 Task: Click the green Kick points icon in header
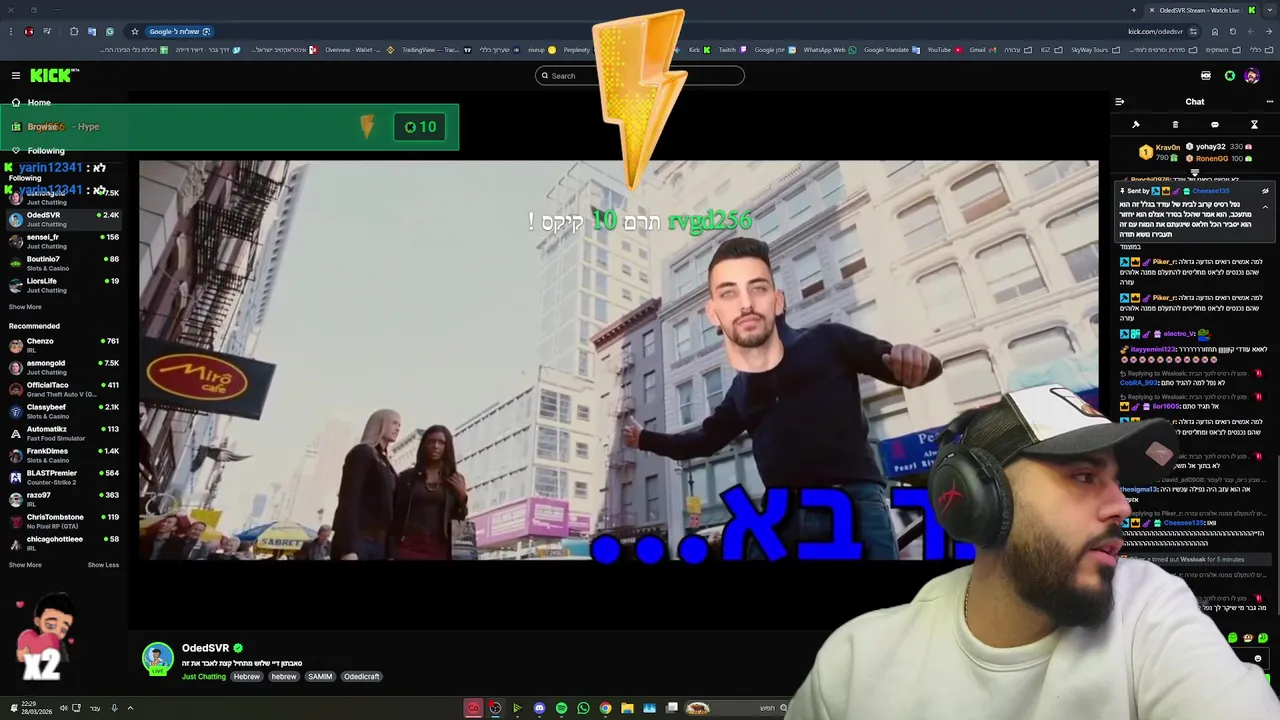(1230, 76)
